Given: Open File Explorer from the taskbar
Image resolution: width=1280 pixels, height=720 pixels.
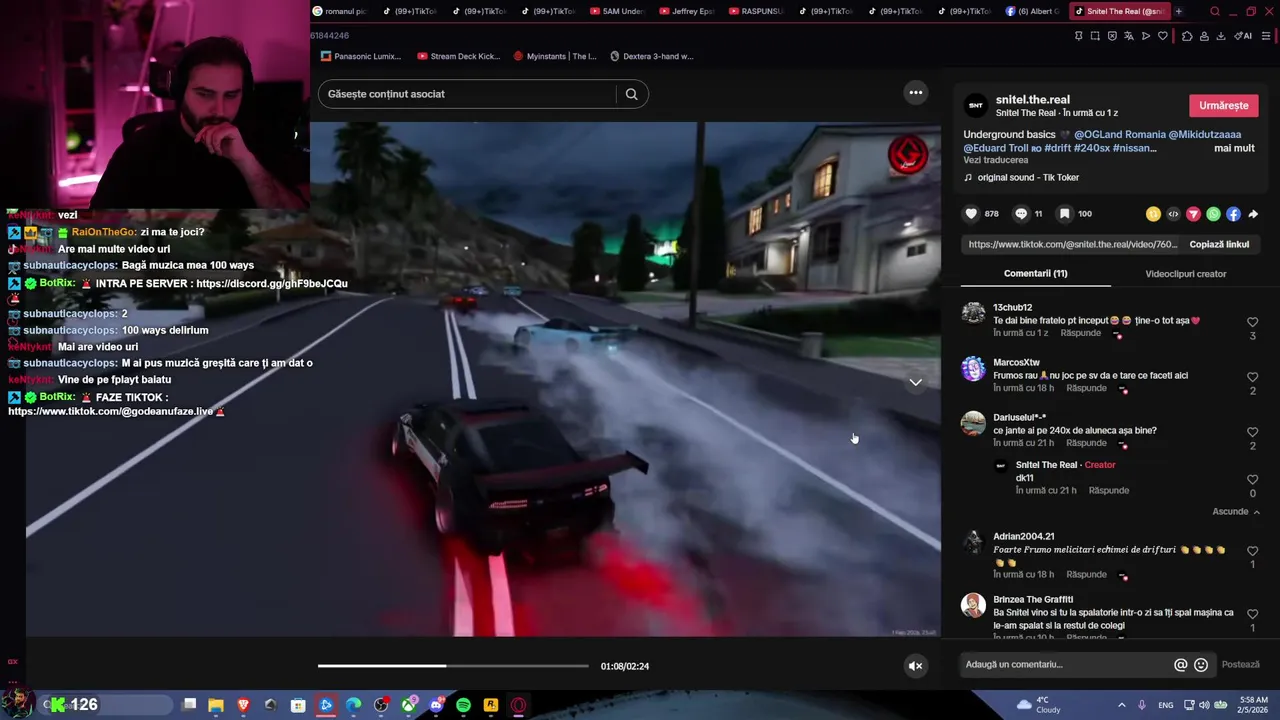Looking at the screenshot, I should click(x=216, y=705).
